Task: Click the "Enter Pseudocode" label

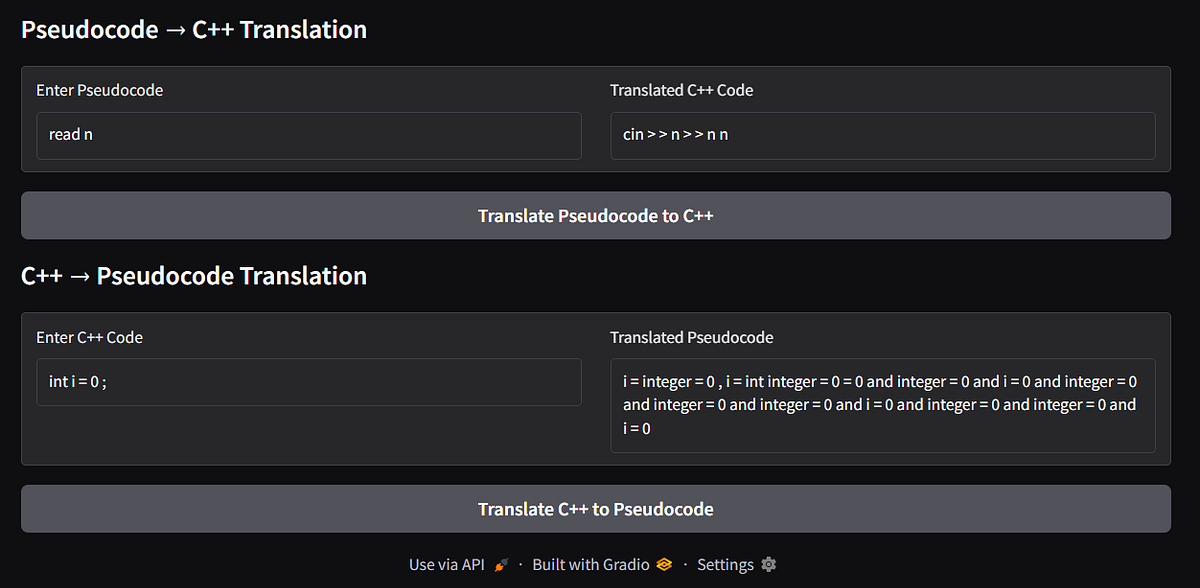Action: [99, 90]
